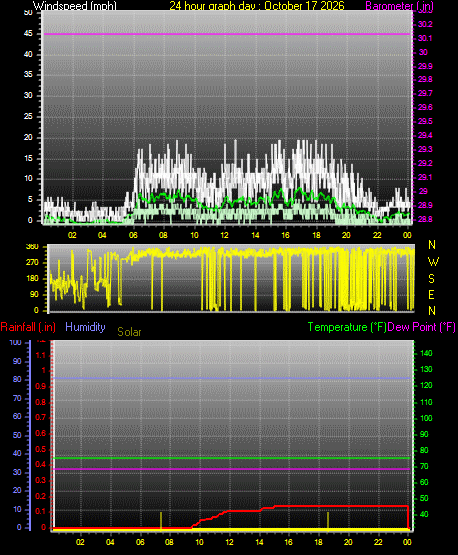This screenshot has height=555, width=458.
Task: Click the '0.9' rainfall axis value
Action: pyautogui.click(x=41, y=386)
